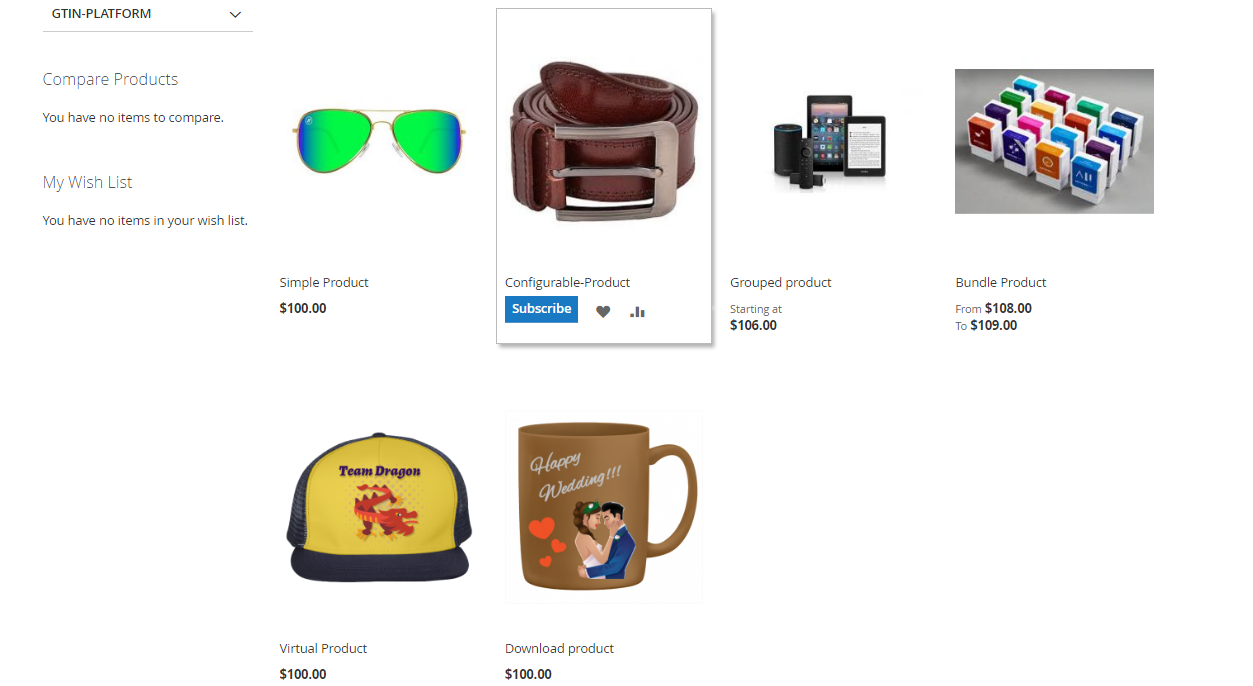Viewport: 1253px width, 686px height.
Task: Open the Virtual Product link
Action: tap(323, 649)
